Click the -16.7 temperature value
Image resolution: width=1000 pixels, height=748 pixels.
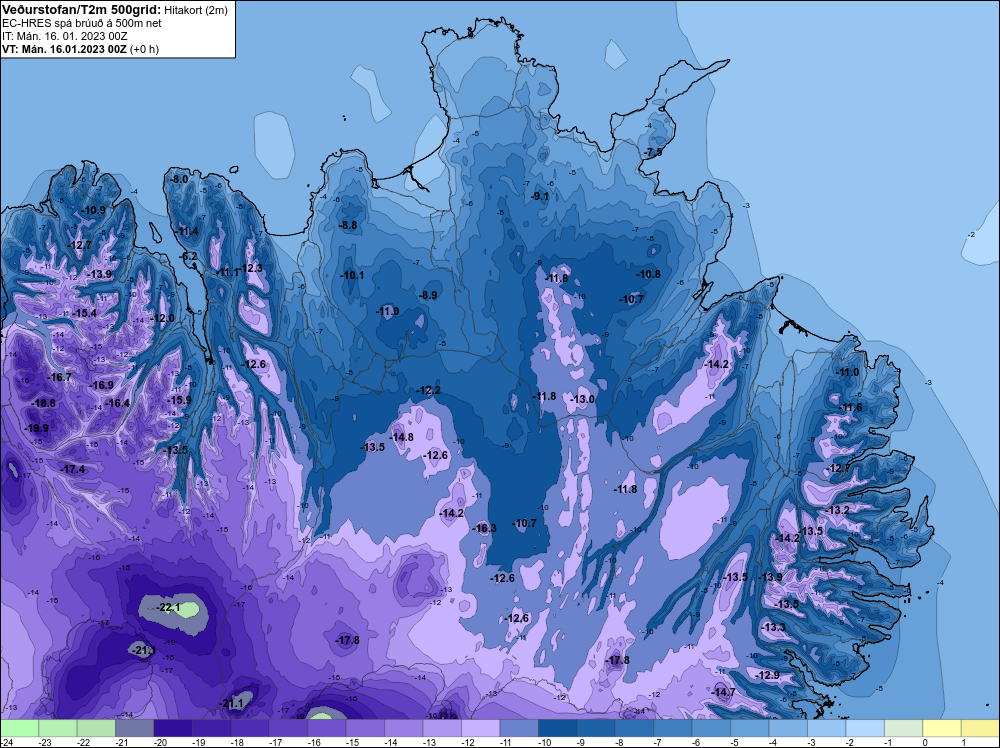coord(60,377)
